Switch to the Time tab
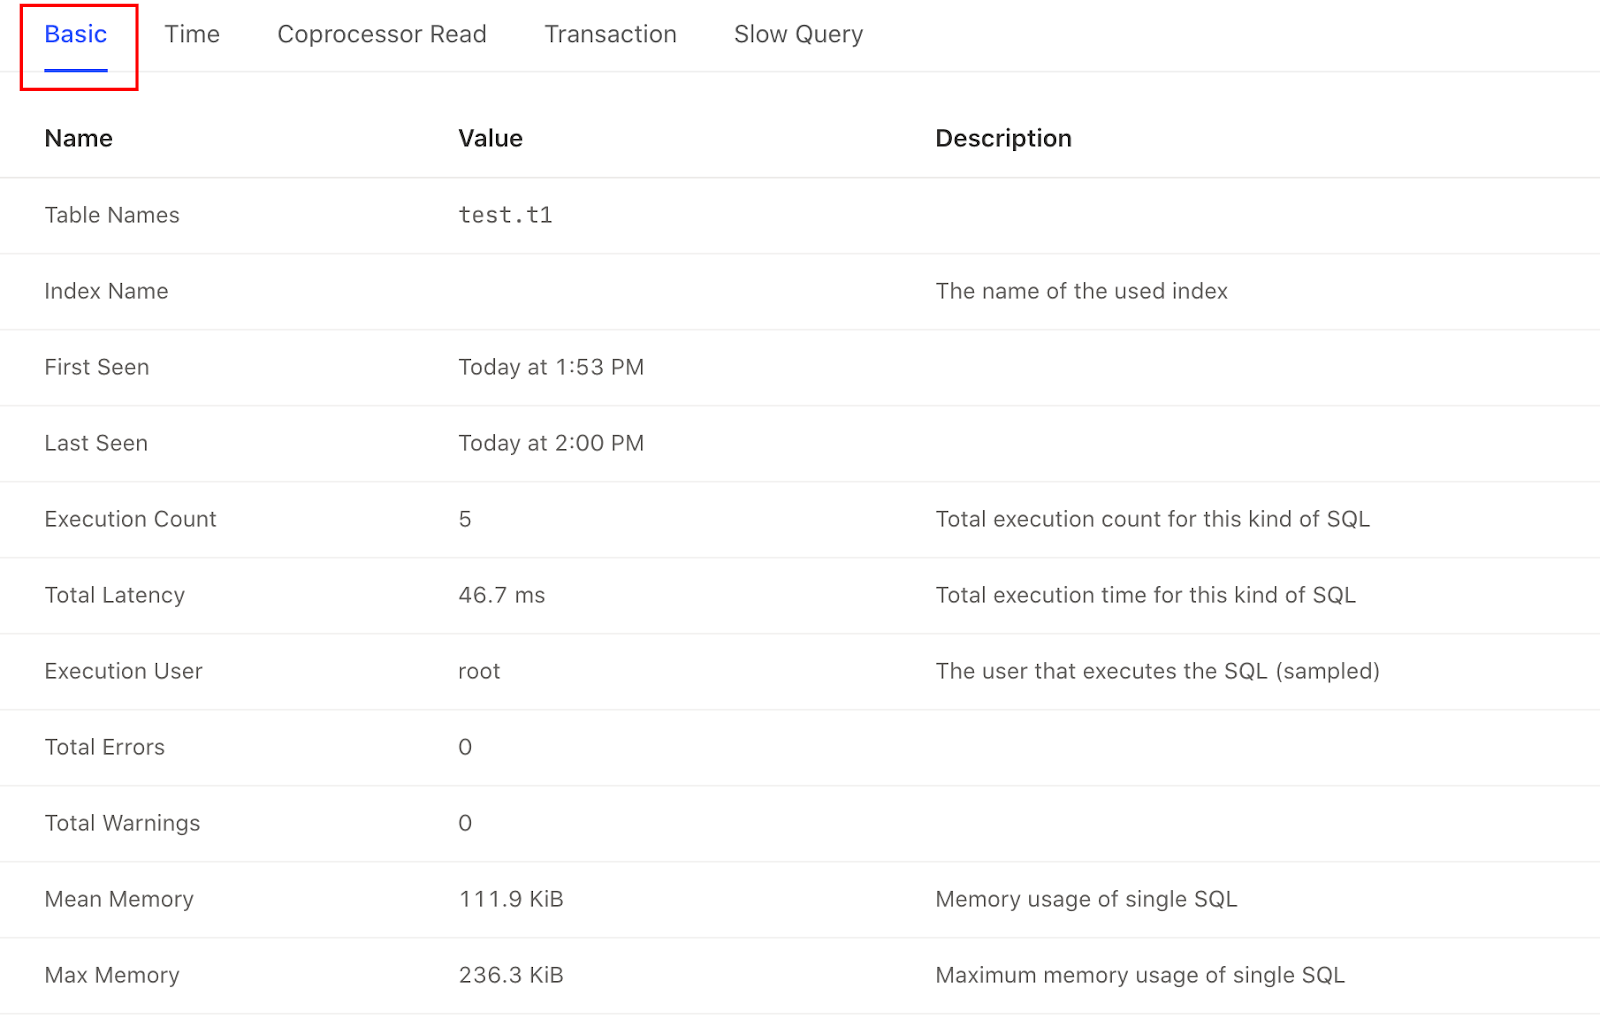The width and height of the screenshot is (1600, 1034). click(x=192, y=34)
